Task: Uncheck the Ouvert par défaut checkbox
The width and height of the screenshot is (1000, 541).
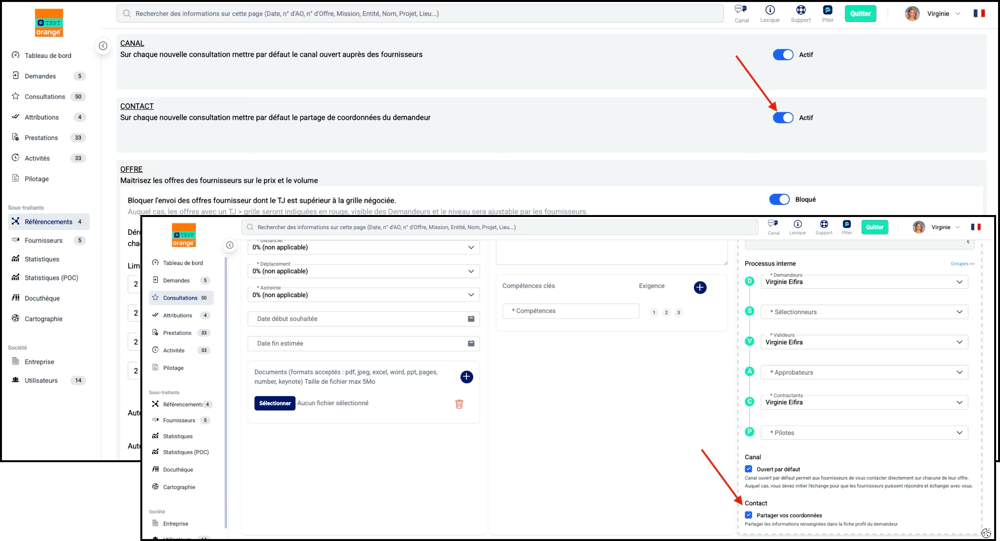Action: pos(749,468)
